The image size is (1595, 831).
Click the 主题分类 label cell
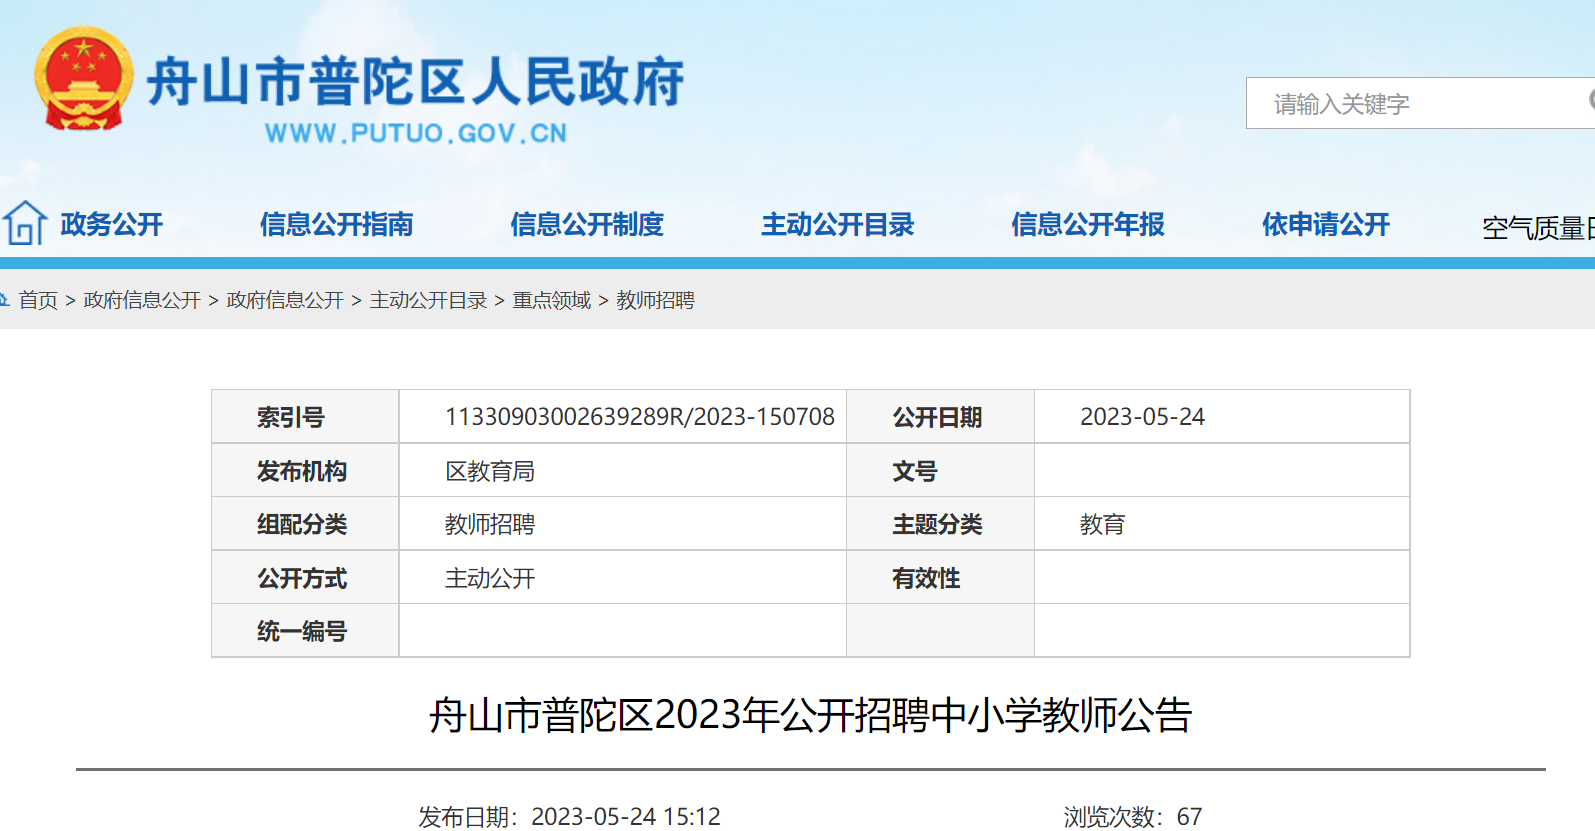tap(940, 524)
